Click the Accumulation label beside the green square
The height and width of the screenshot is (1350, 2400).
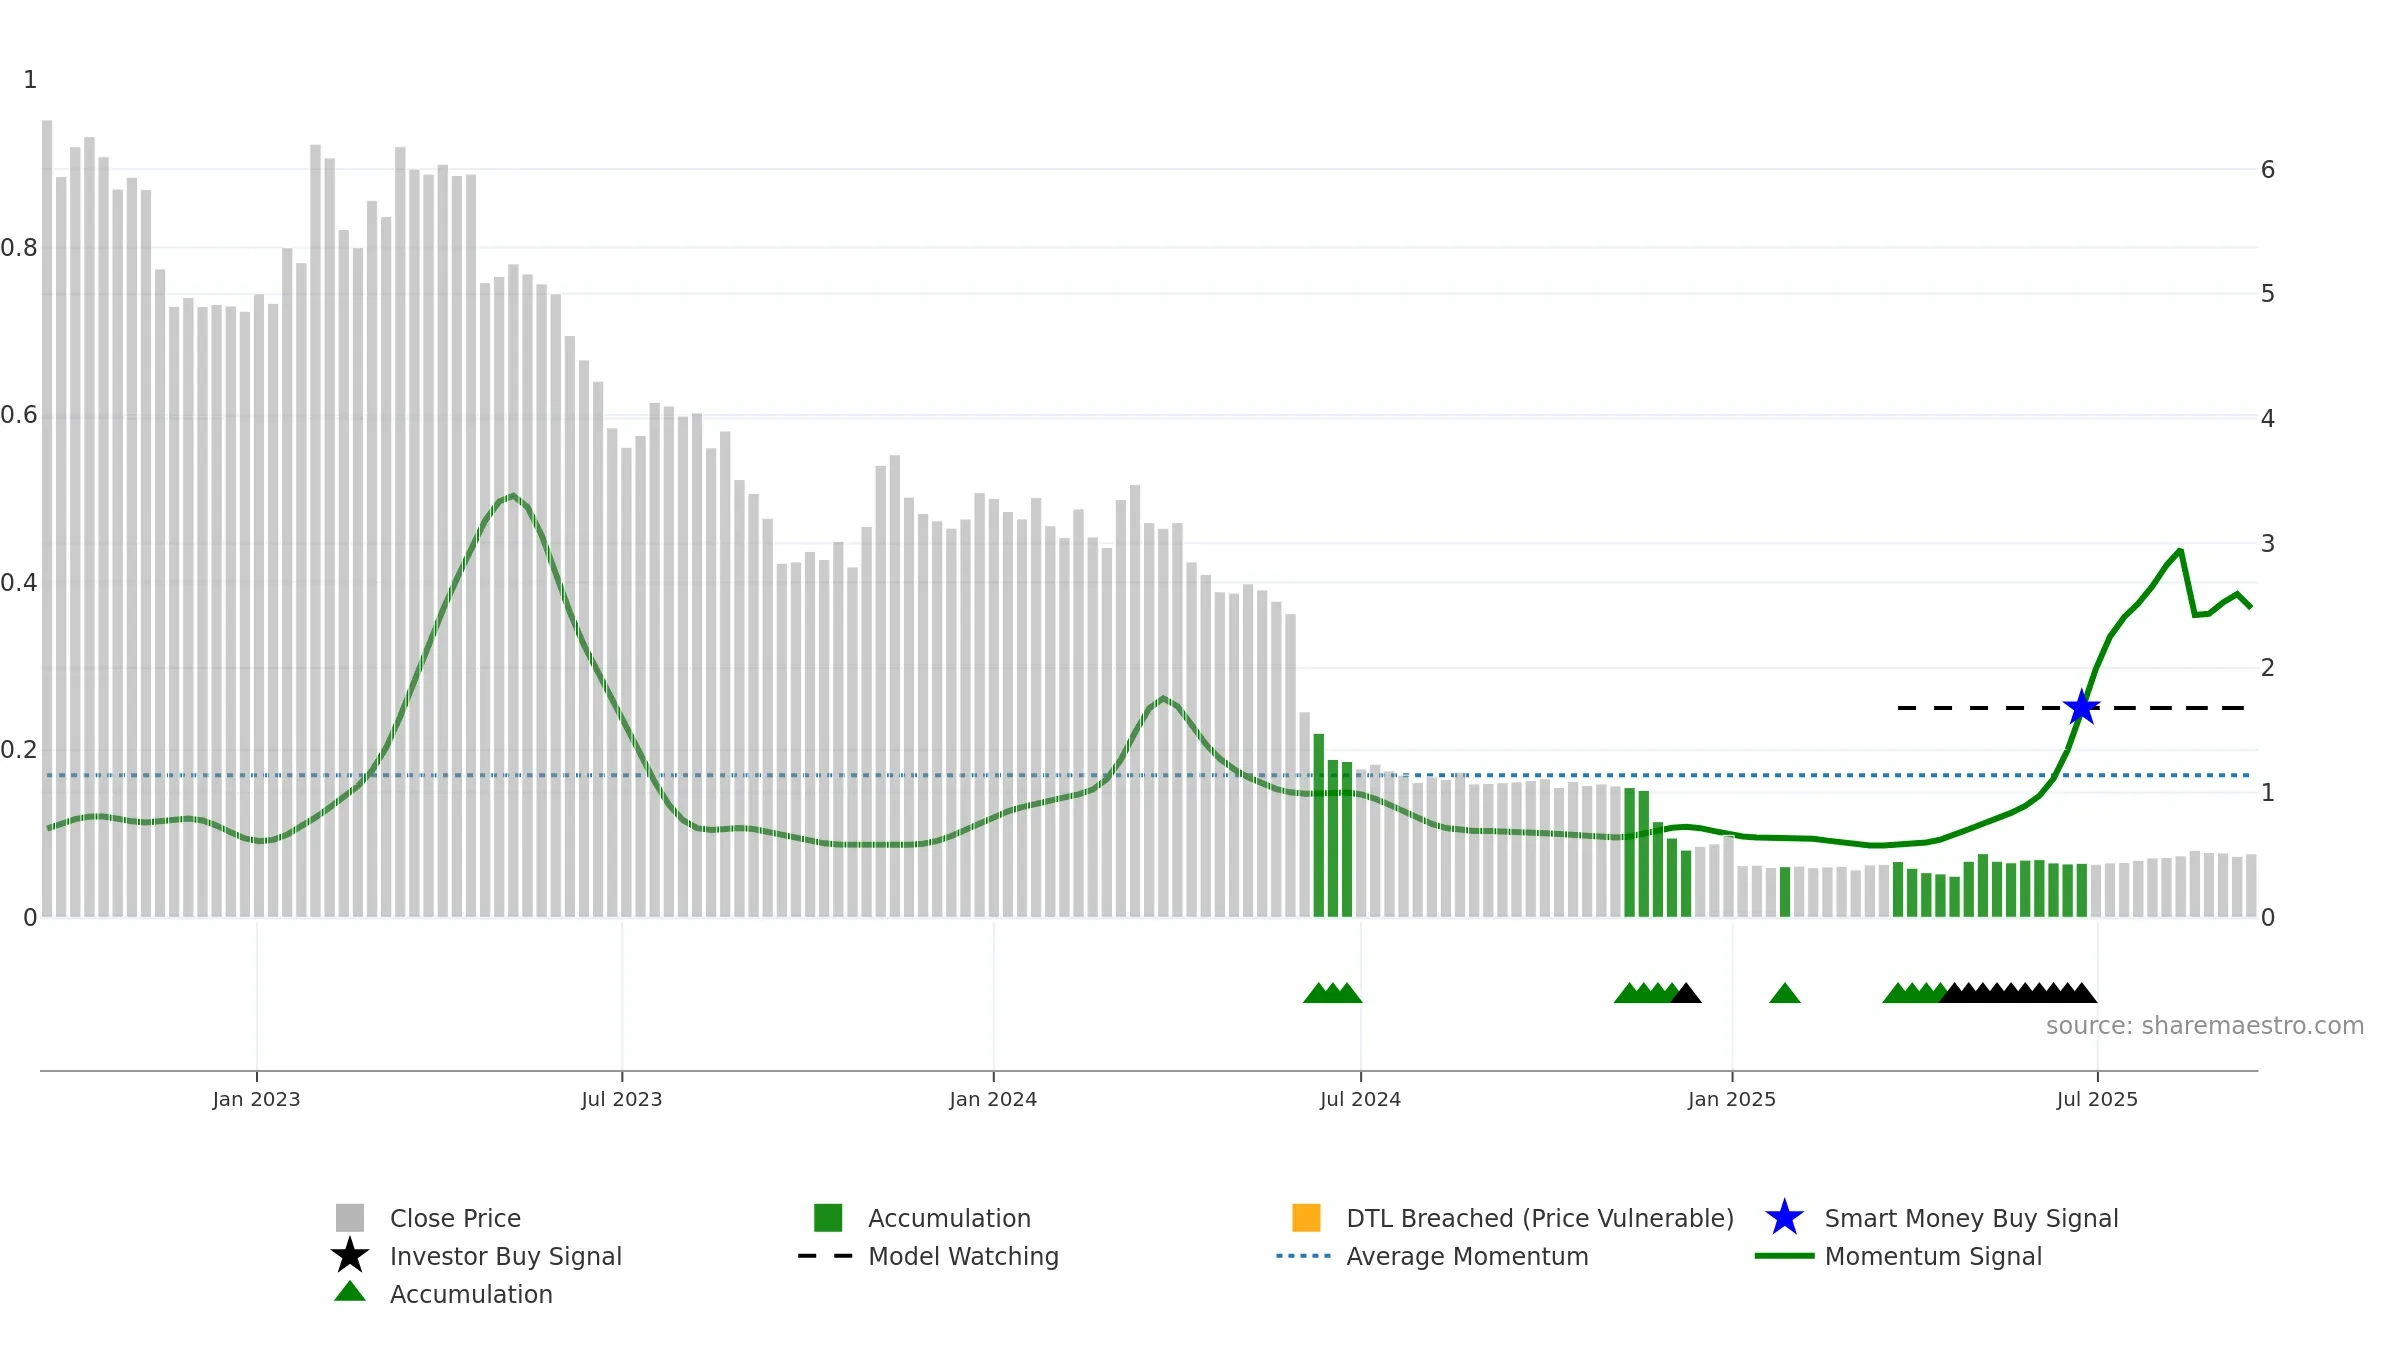click(949, 1218)
